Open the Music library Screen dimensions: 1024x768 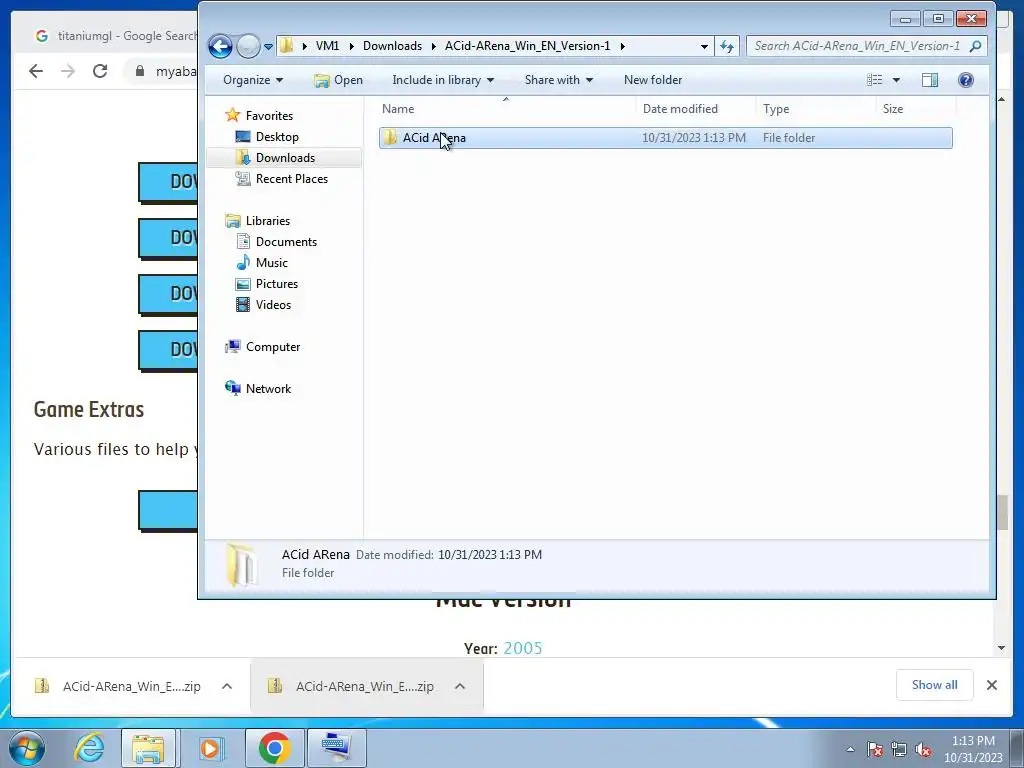pyautogui.click(x=272, y=263)
